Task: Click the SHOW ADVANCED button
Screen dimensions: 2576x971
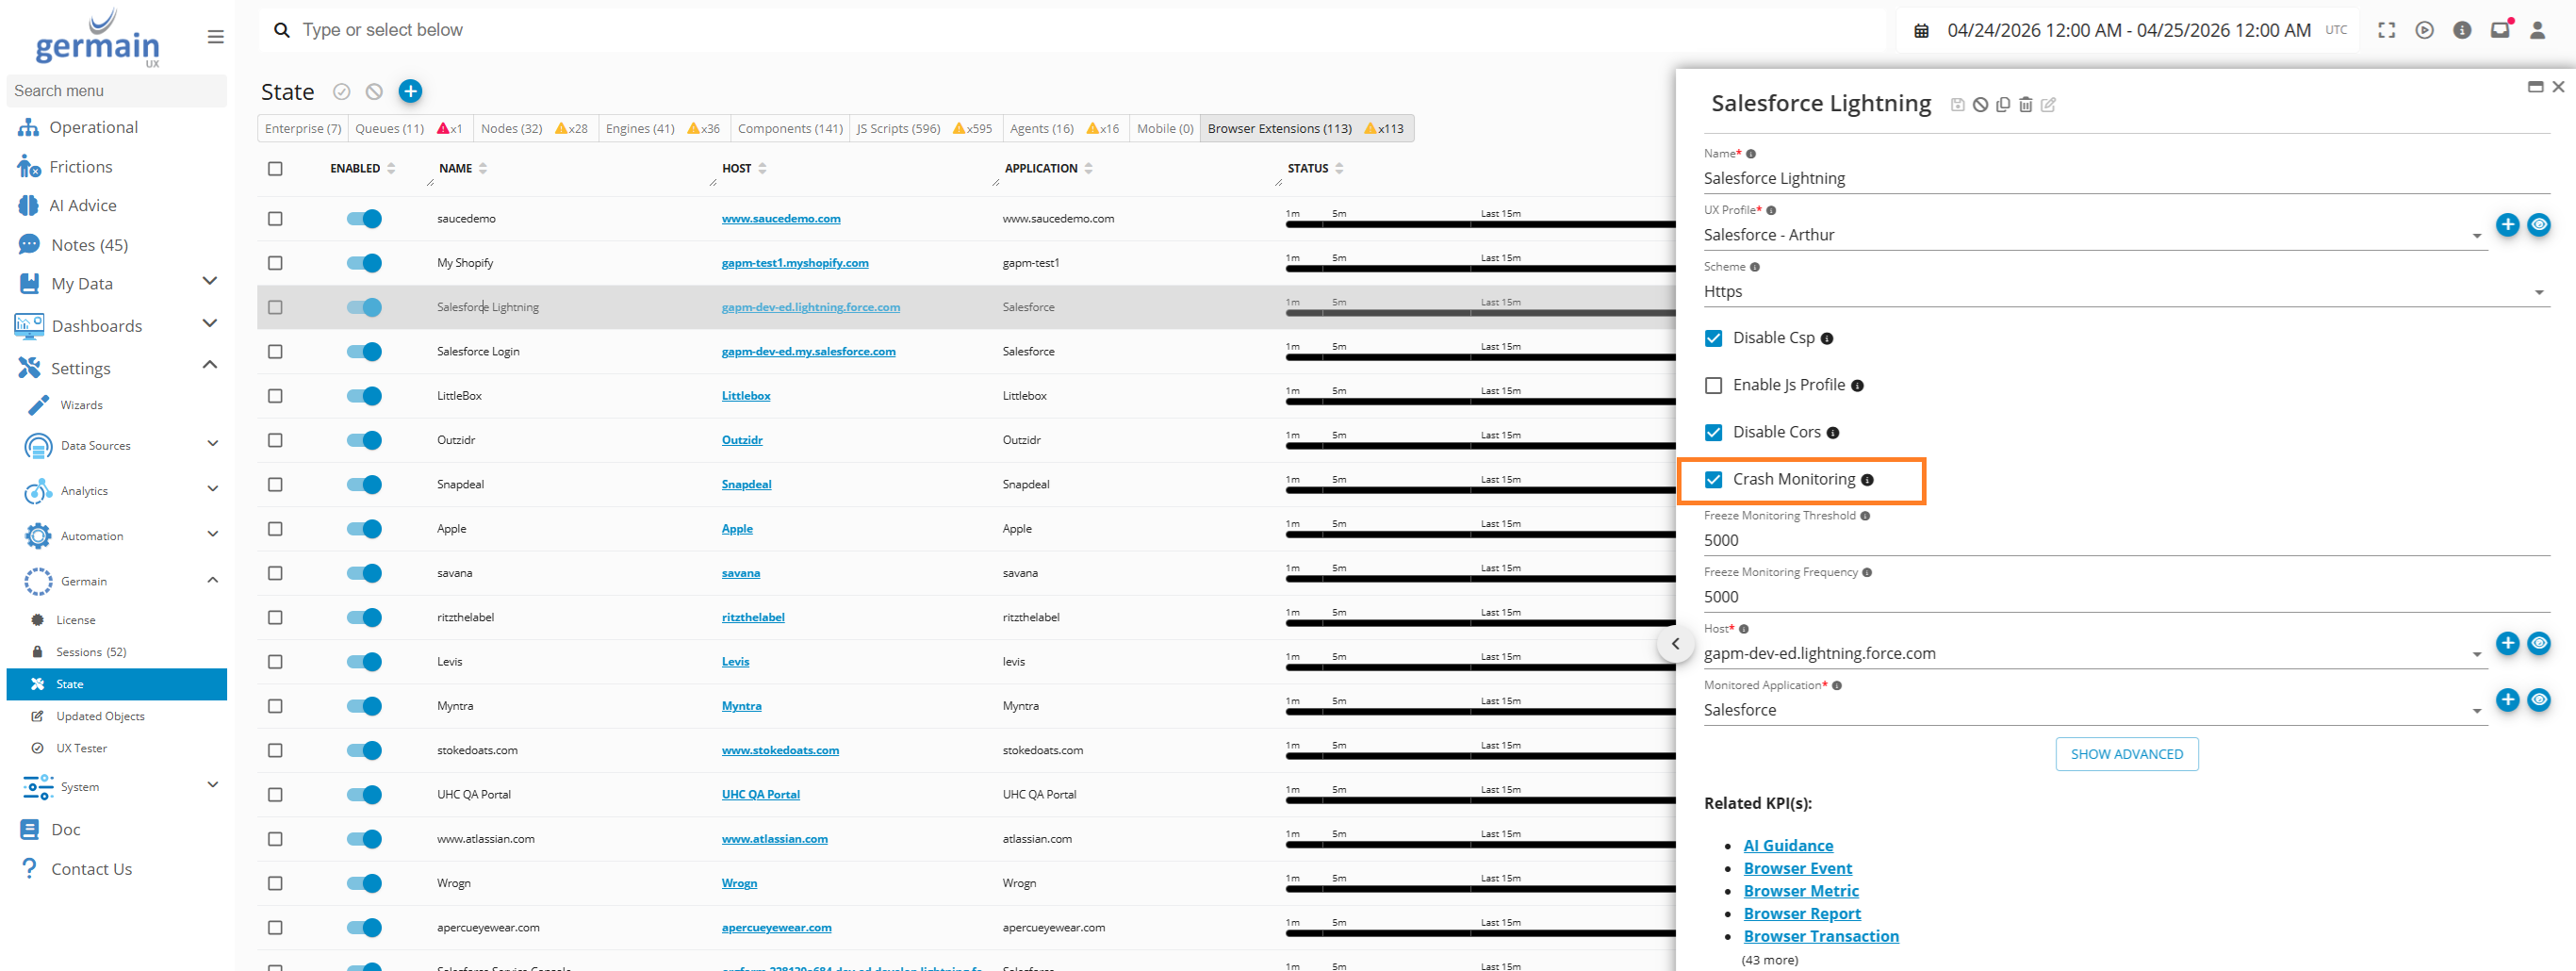Action: [x=2126, y=754]
